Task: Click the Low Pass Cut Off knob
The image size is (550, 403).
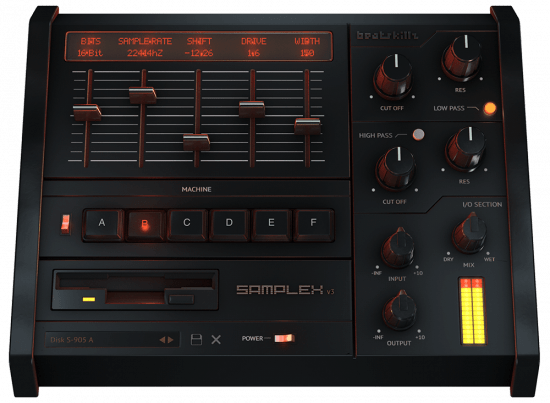Action: click(393, 77)
